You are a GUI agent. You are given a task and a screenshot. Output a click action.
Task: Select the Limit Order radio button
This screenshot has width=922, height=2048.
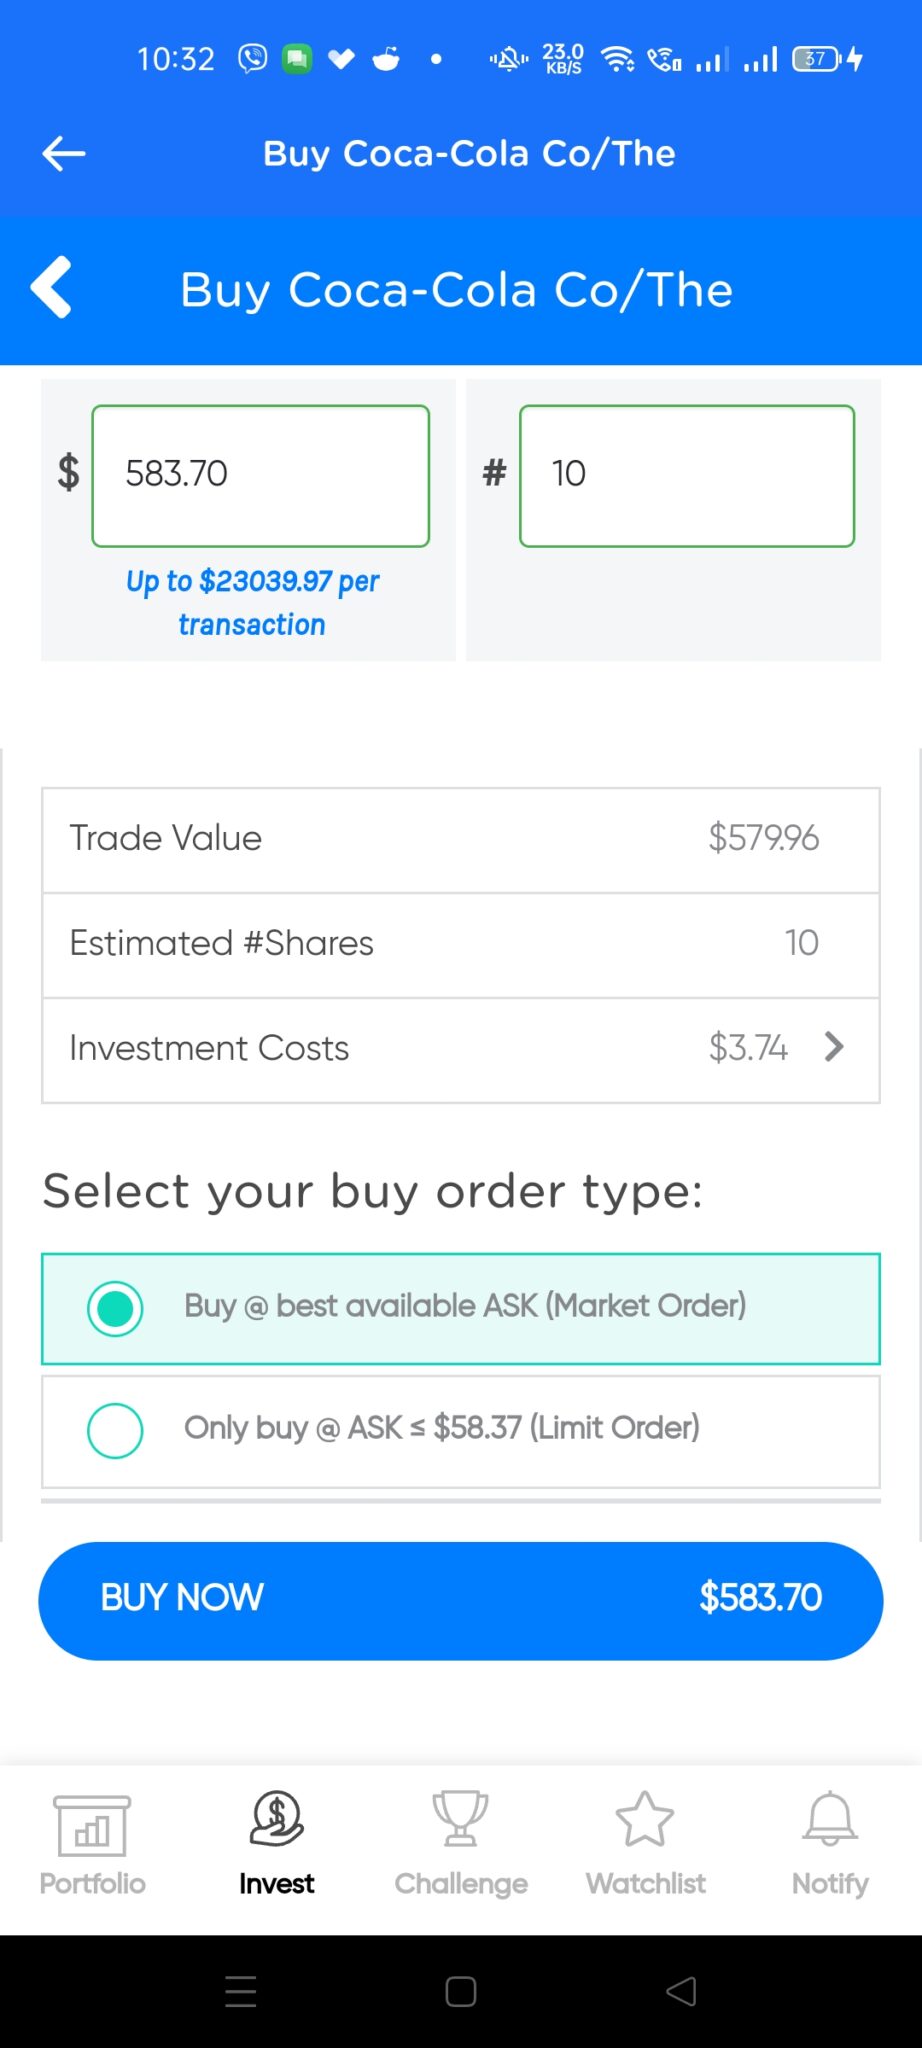[x=115, y=1430]
